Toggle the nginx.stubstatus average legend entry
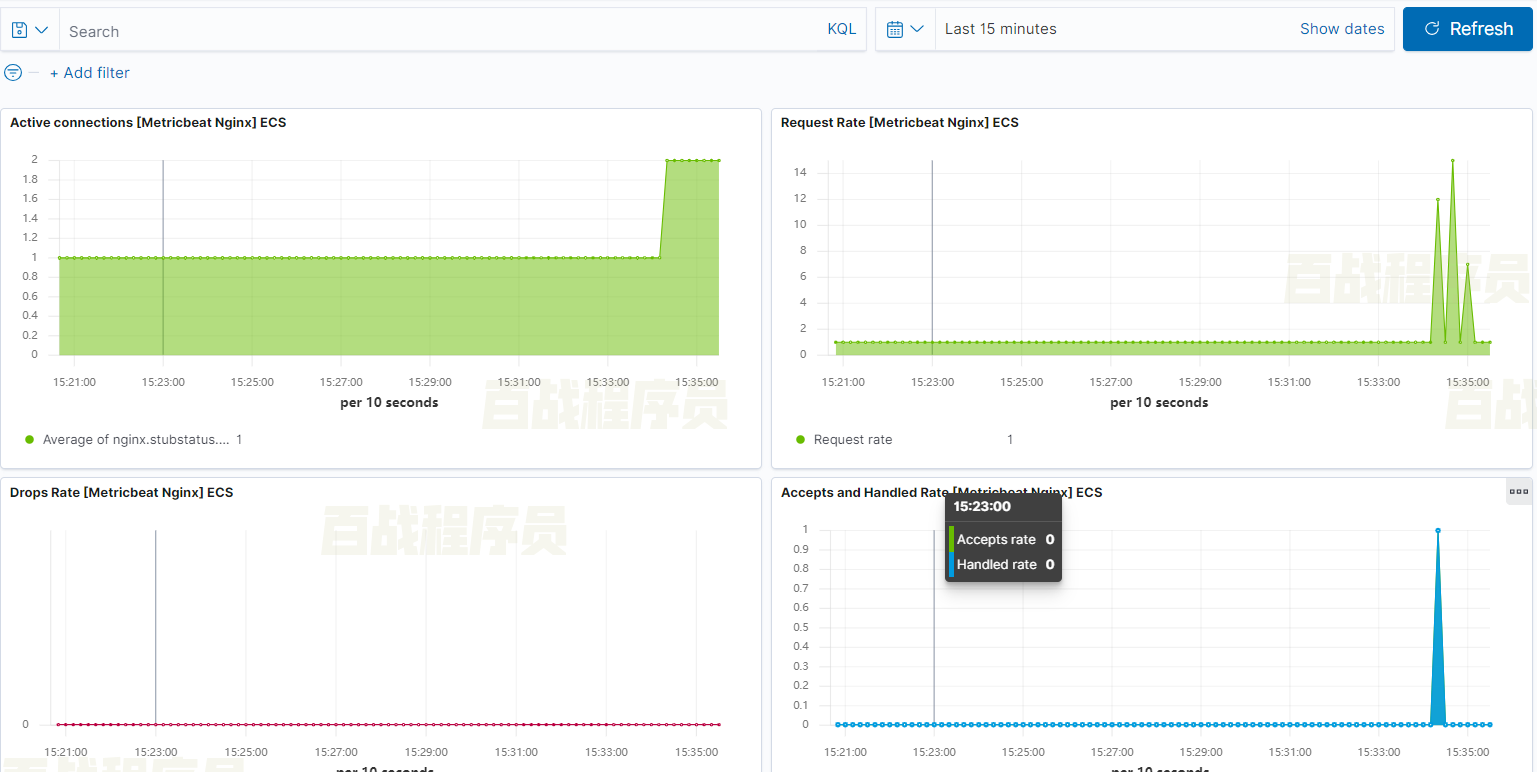Image resolution: width=1537 pixels, height=772 pixels. coord(135,439)
